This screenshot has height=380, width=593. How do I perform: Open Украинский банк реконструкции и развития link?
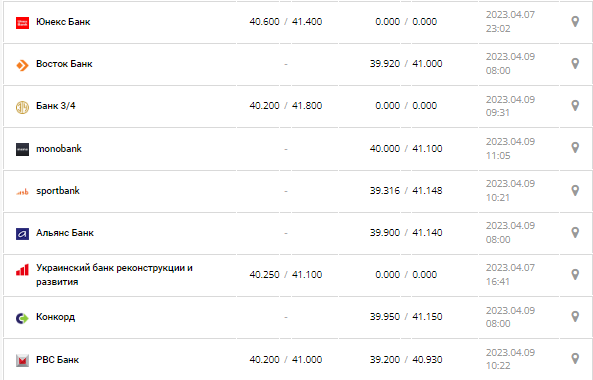tap(114, 275)
